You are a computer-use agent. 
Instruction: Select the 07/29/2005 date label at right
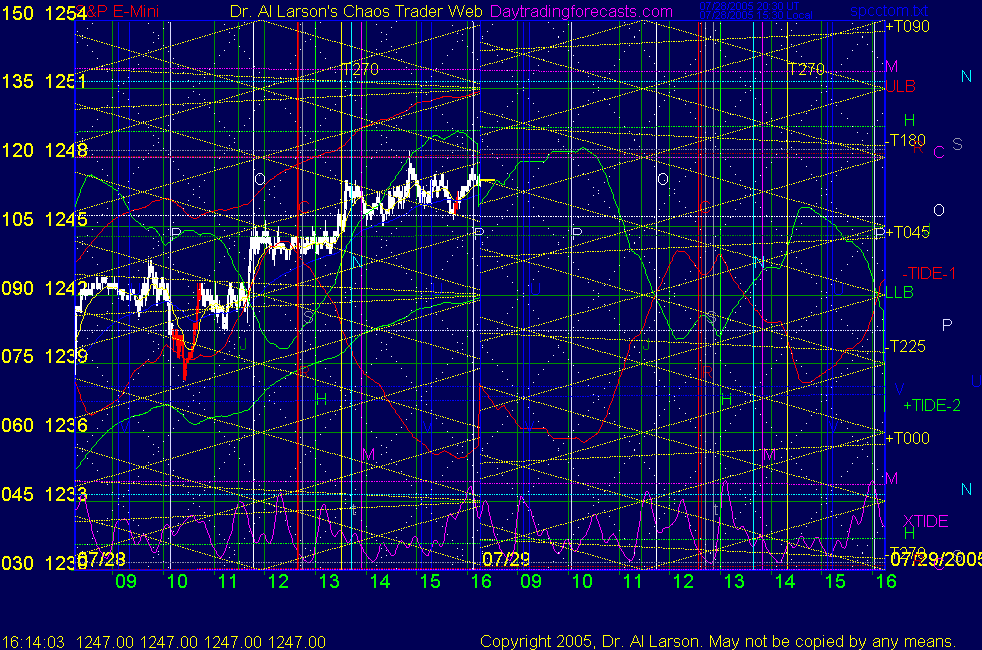click(x=936, y=559)
